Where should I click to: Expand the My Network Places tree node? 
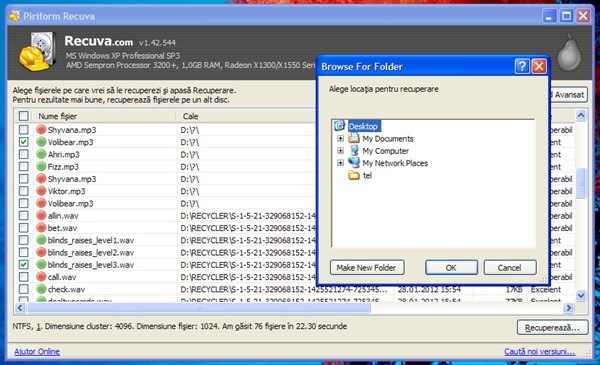pos(340,163)
